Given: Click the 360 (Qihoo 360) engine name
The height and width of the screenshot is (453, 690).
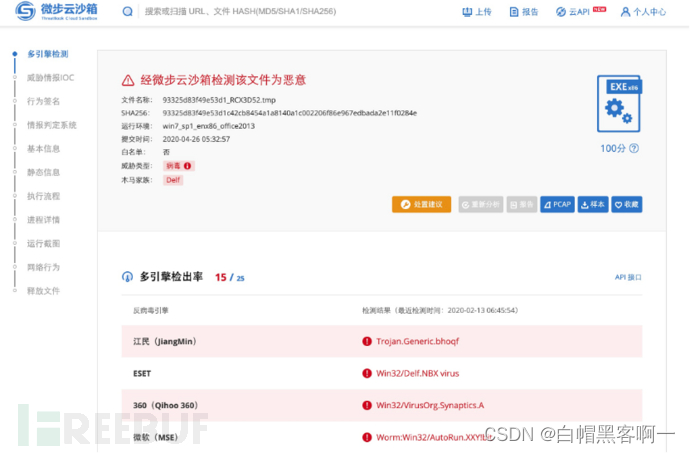Looking at the screenshot, I should point(165,405).
